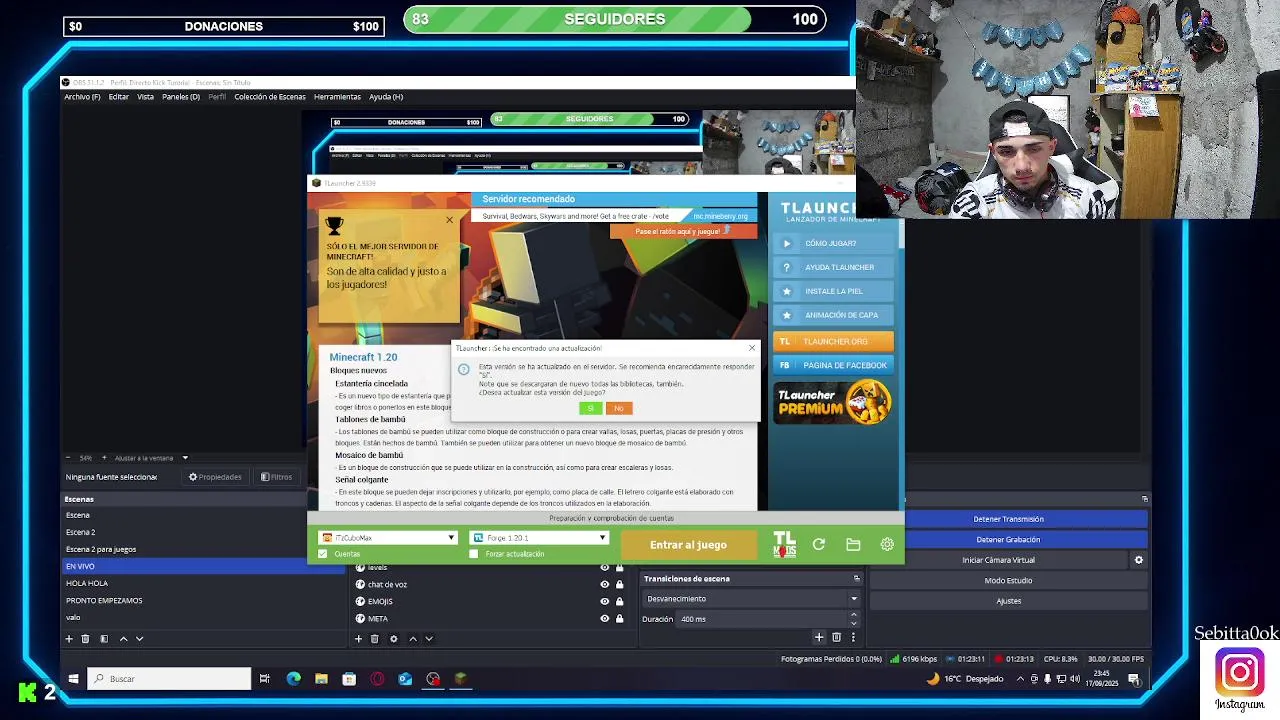Viewport: 1280px width, 720px height.
Task: Open source properties gear in sources toolbar
Action: tap(393, 639)
